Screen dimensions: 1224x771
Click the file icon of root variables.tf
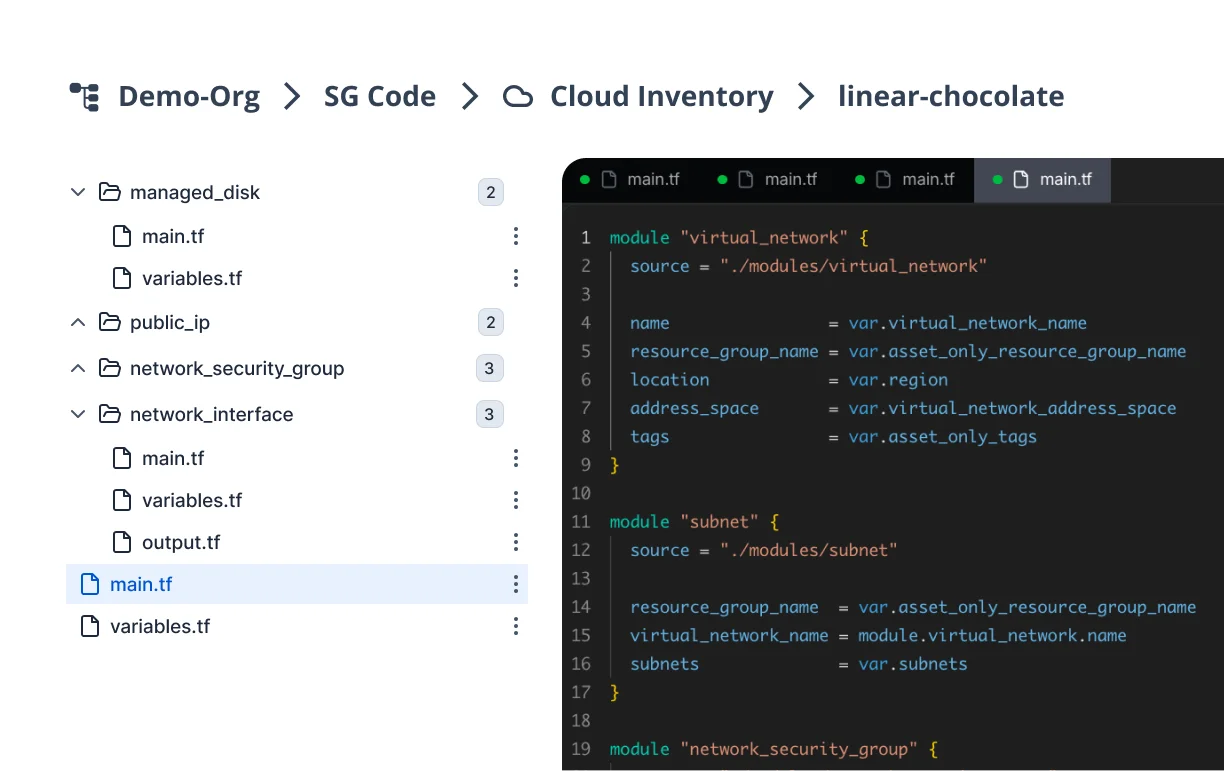(90, 627)
